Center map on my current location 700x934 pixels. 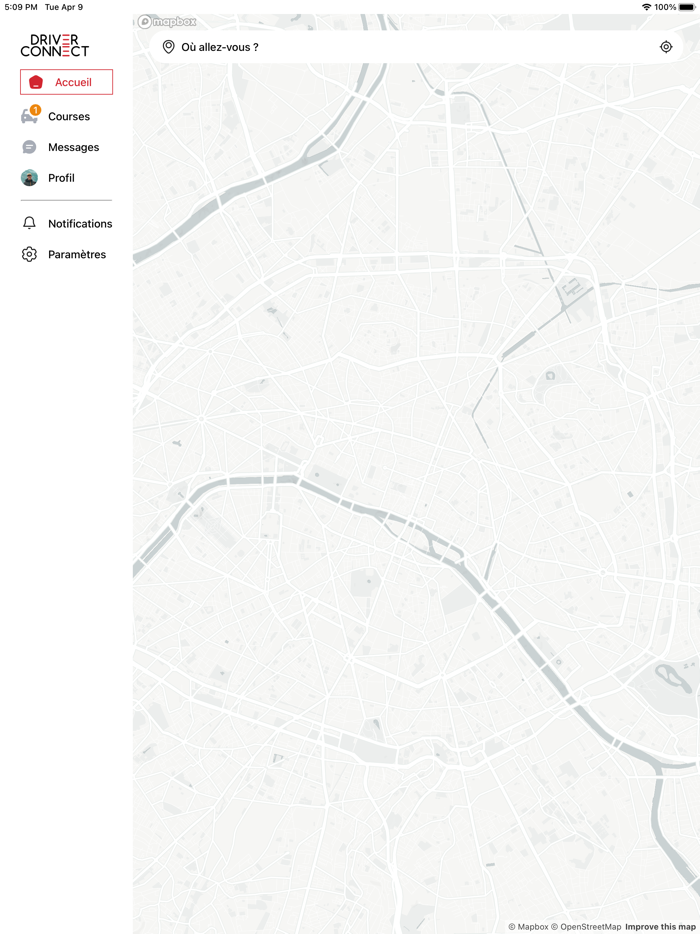[666, 47]
